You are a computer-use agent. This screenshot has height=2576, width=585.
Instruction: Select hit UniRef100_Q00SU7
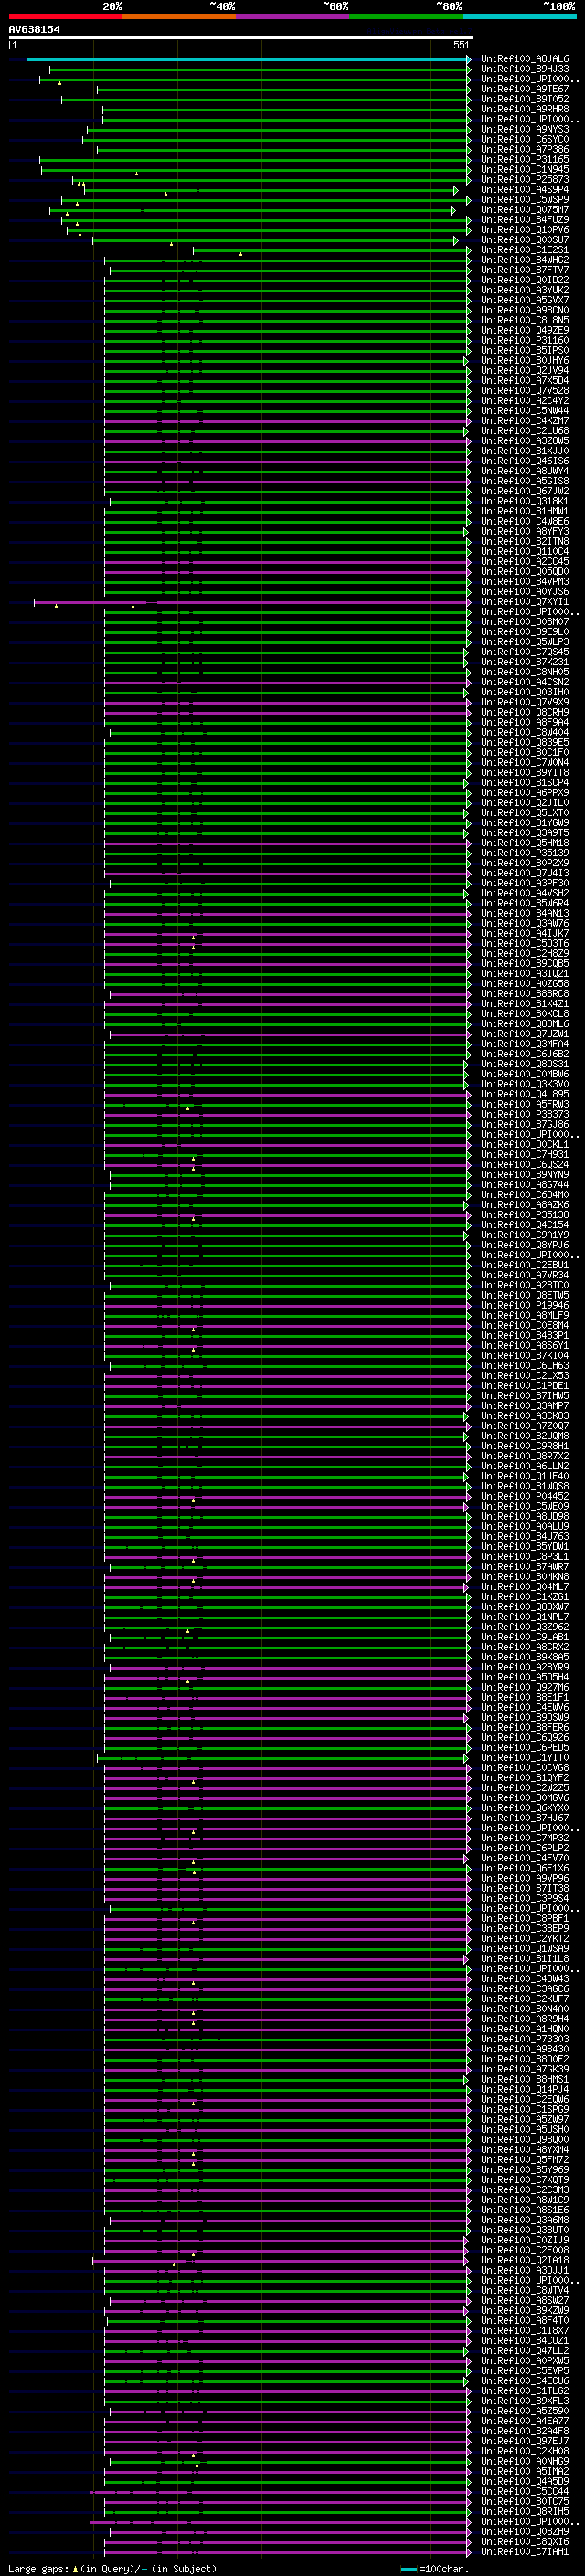[x=524, y=240]
